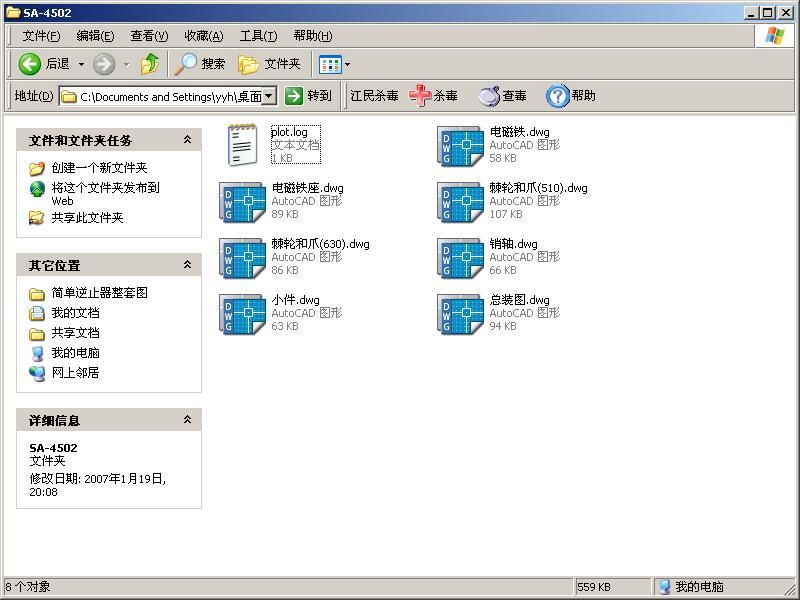Click the 共享文档 folder icon
This screenshot has height=600, width=800.
pos(37,334)
